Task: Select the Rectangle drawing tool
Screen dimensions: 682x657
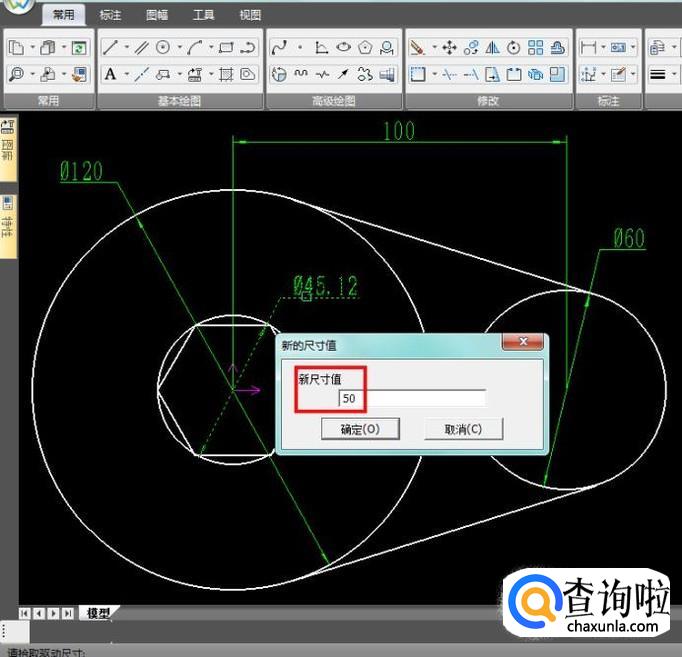Action: pos(226,47)
